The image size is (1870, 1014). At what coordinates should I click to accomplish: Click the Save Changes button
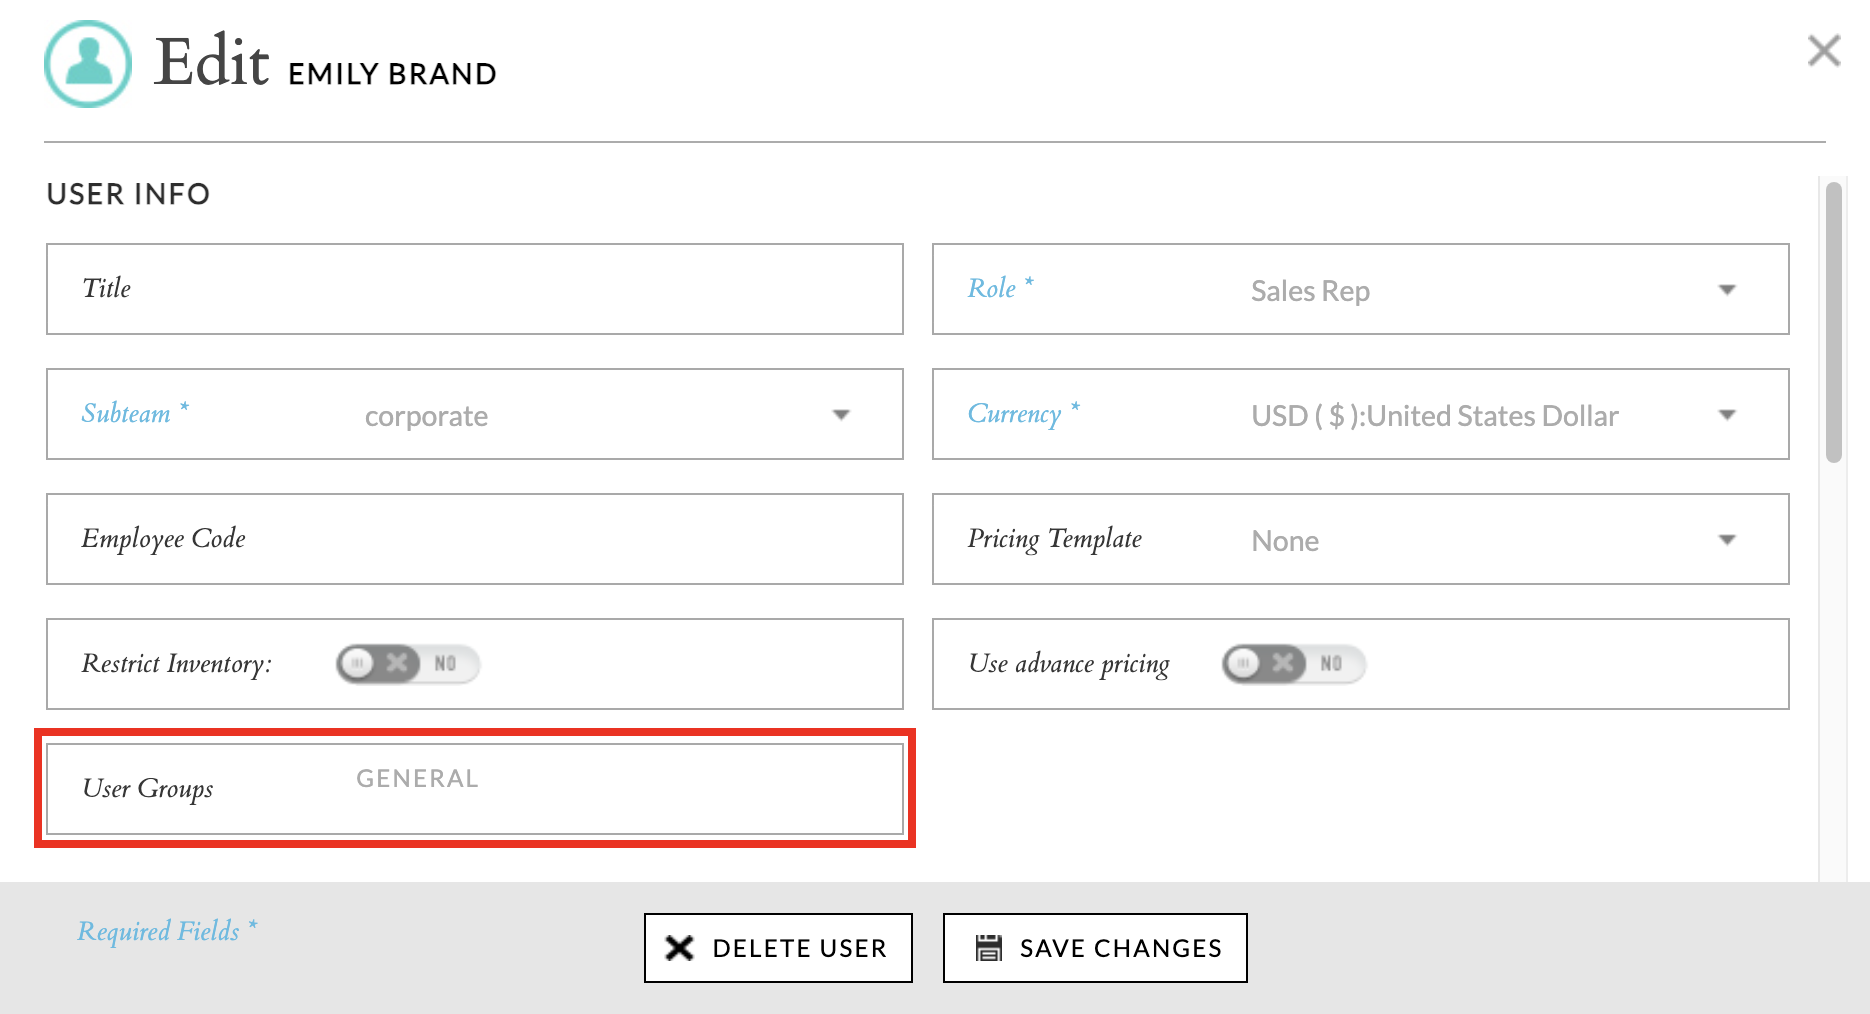(1095, 948)
